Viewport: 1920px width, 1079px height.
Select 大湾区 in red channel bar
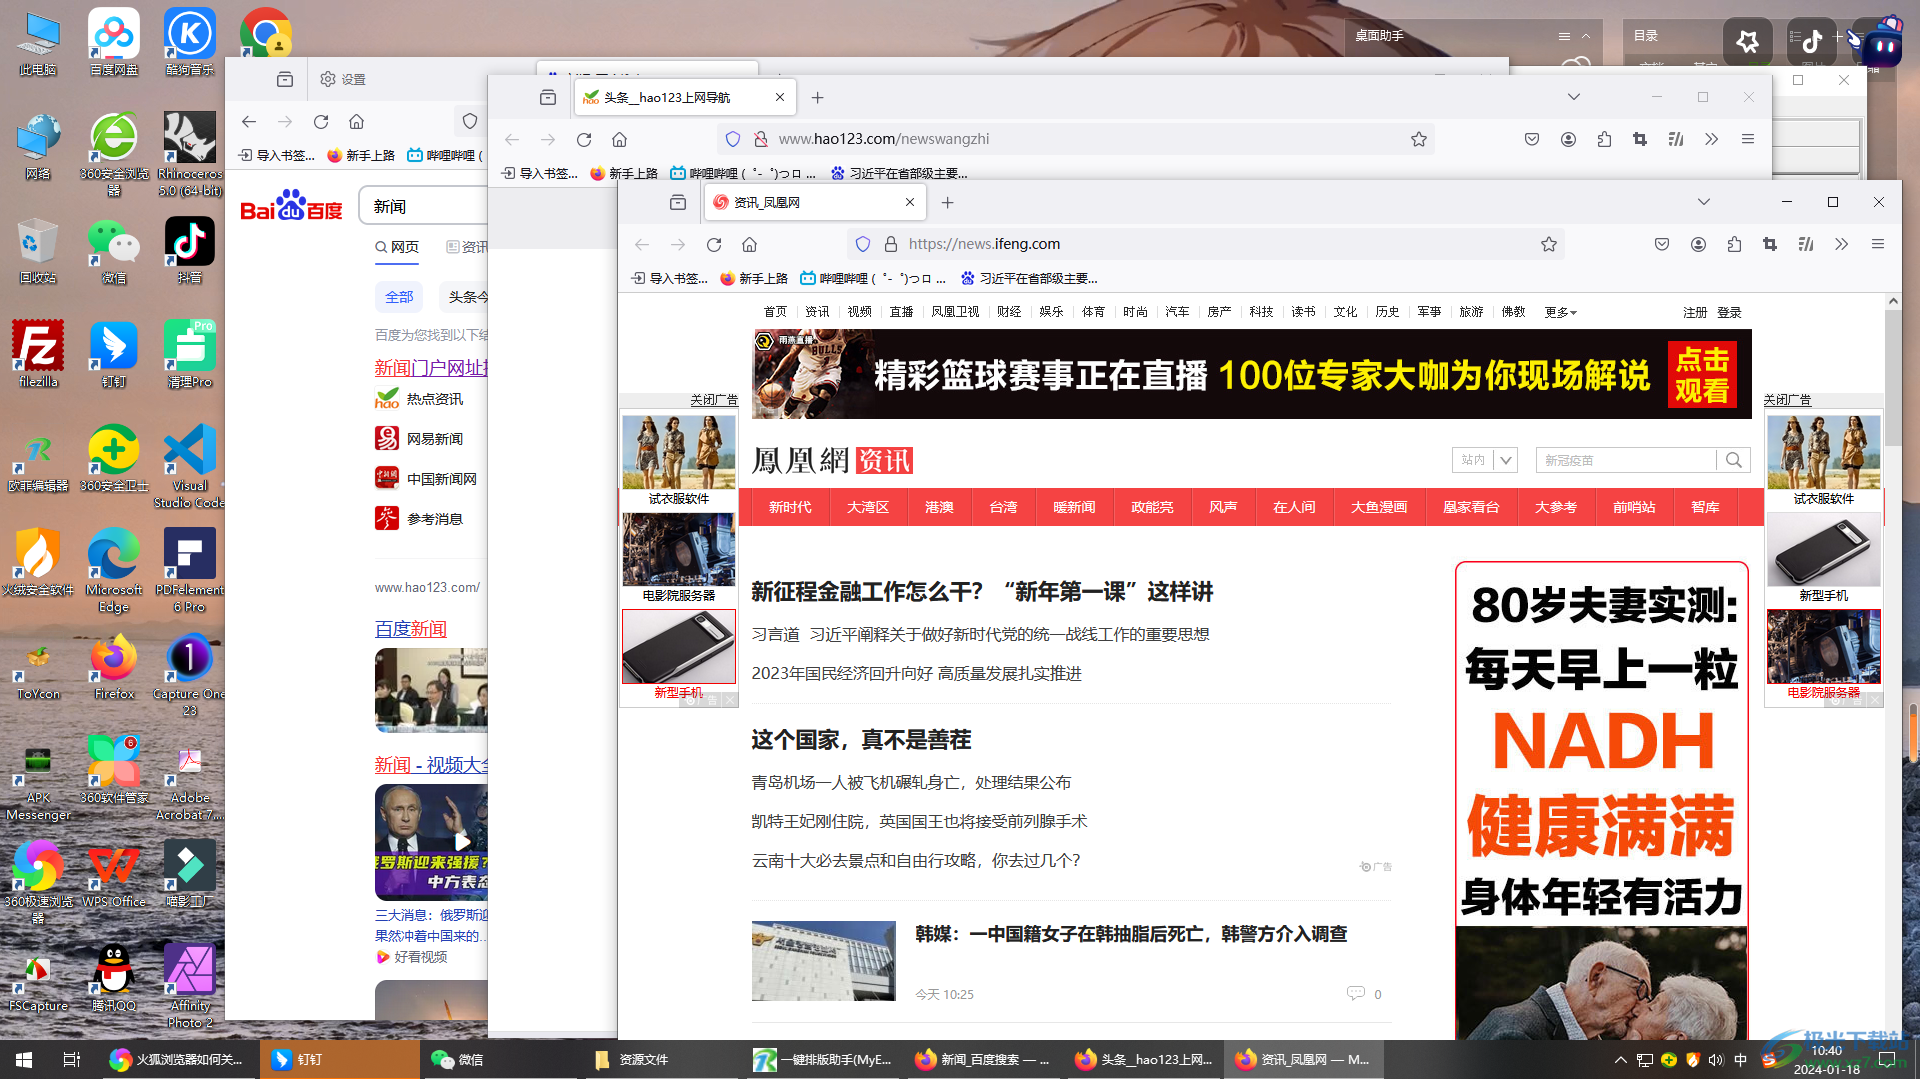(868, 507)
